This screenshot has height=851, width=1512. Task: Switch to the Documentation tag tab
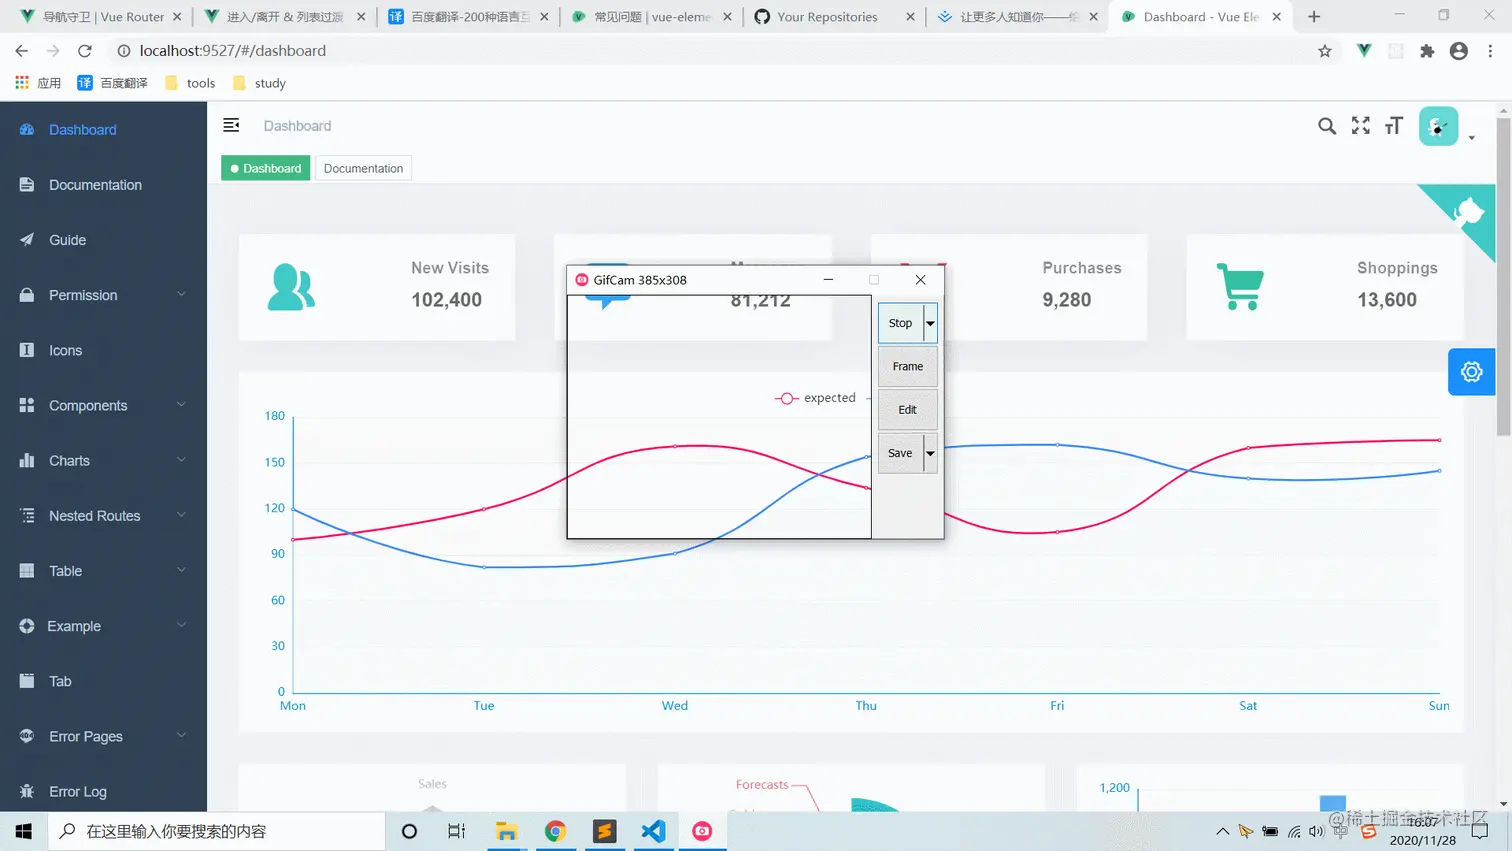(363, 168)
